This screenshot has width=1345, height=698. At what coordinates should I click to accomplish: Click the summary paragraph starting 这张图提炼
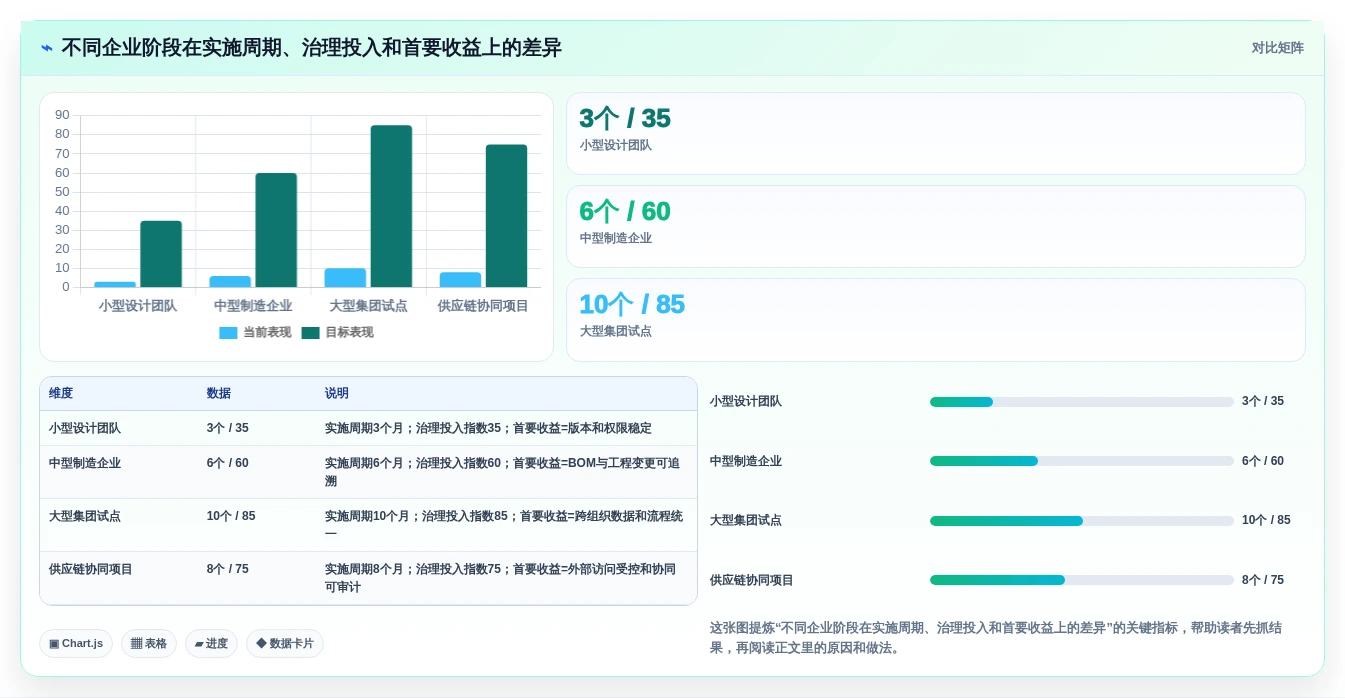click(x=996, y=638)
